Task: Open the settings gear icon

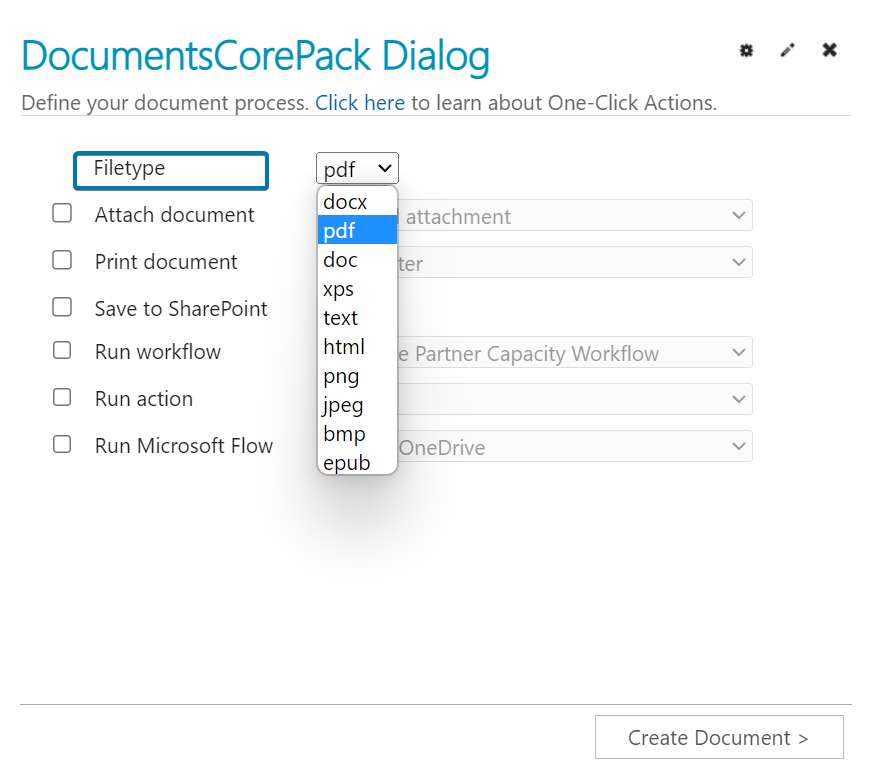Action: (x=746, y=51)
